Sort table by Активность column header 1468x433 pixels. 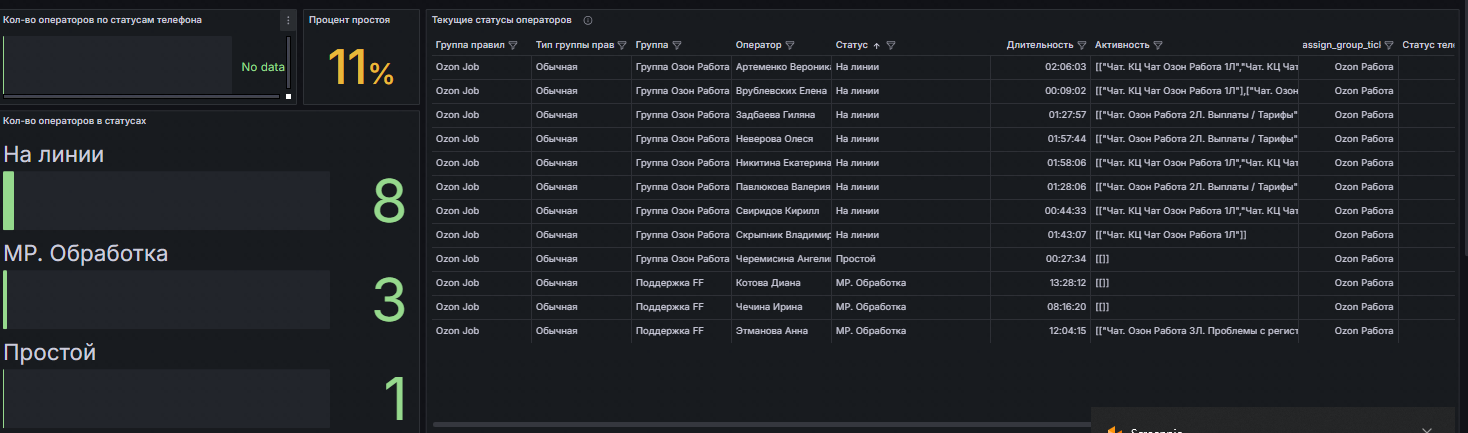(x=1122, y=45)
